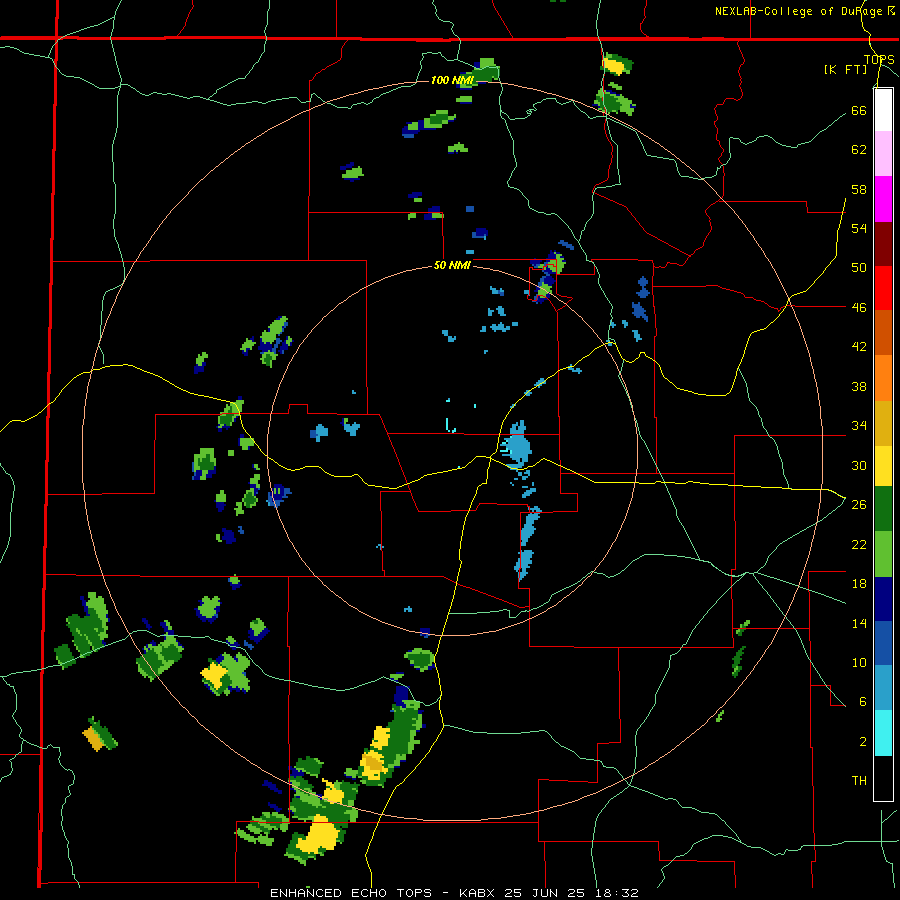The width and height of the screenshot is (900, 900).
Task: Click the cyan legend swatch
Action: coord(883,733)
